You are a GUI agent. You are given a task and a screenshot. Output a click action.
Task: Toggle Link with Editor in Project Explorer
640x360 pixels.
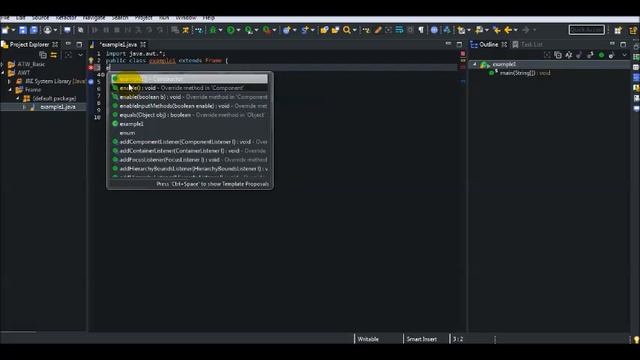coord(54,55)
